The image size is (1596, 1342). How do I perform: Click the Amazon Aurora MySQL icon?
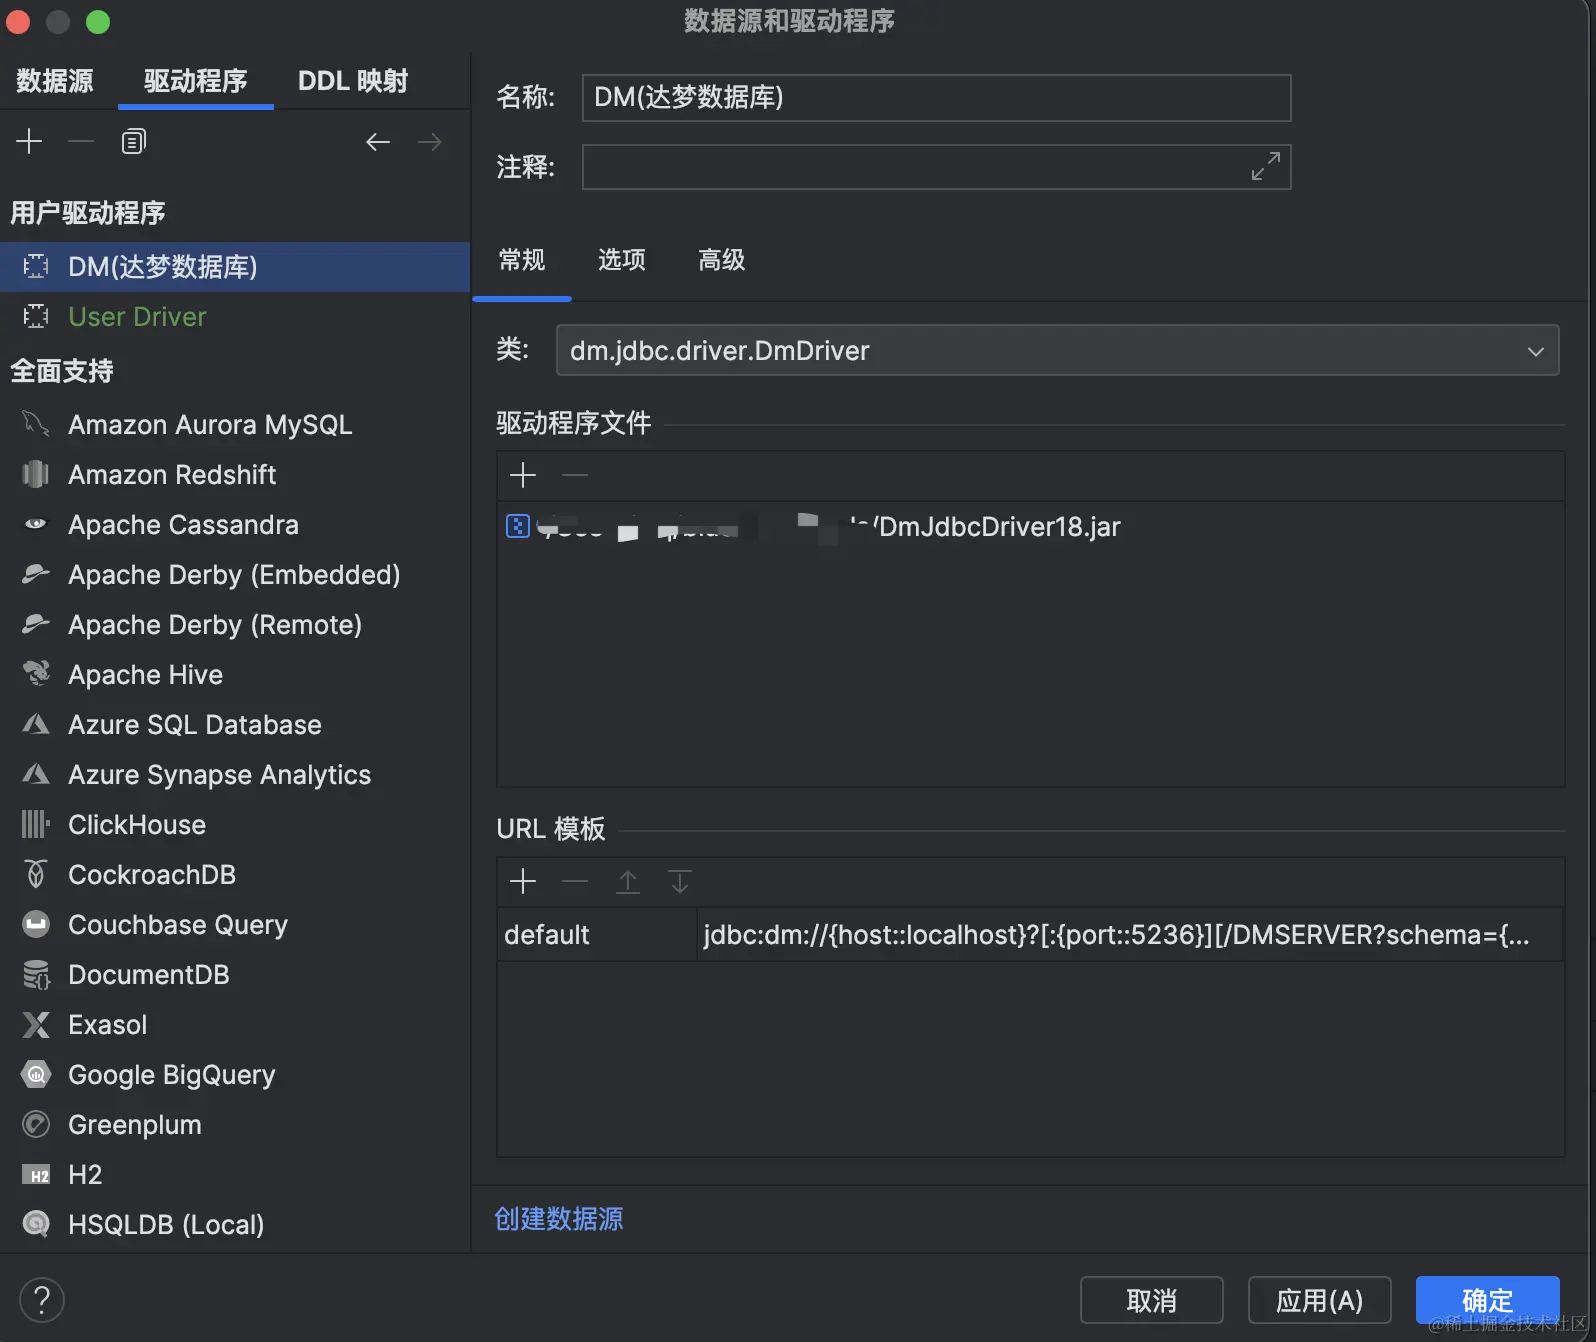36,424
